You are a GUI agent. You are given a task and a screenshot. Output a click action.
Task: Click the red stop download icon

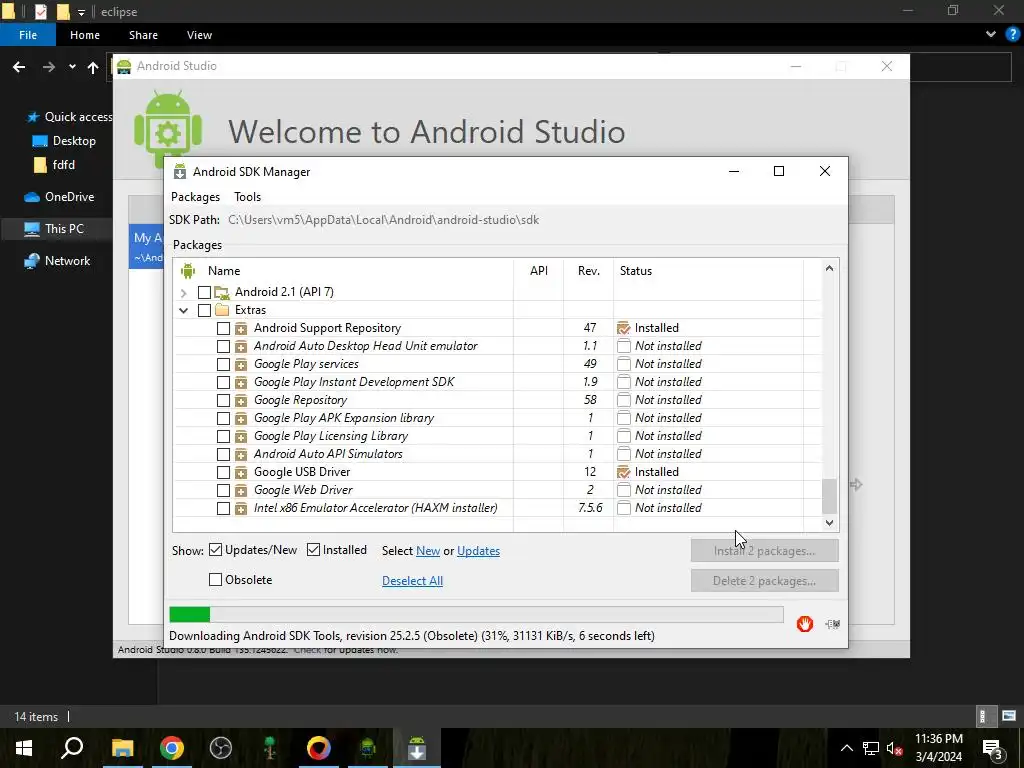(x=805, y=624)
